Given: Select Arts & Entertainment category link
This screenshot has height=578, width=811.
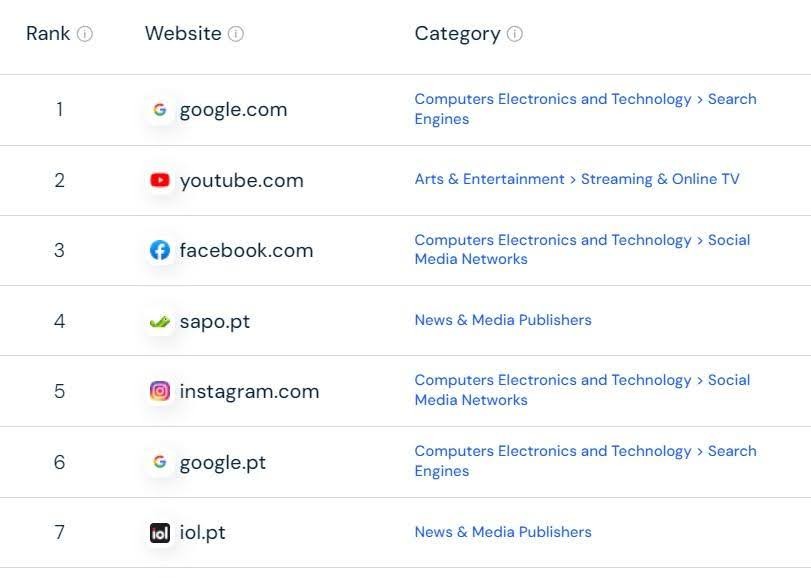Looking at the screenshot, I should click(489, 179).
